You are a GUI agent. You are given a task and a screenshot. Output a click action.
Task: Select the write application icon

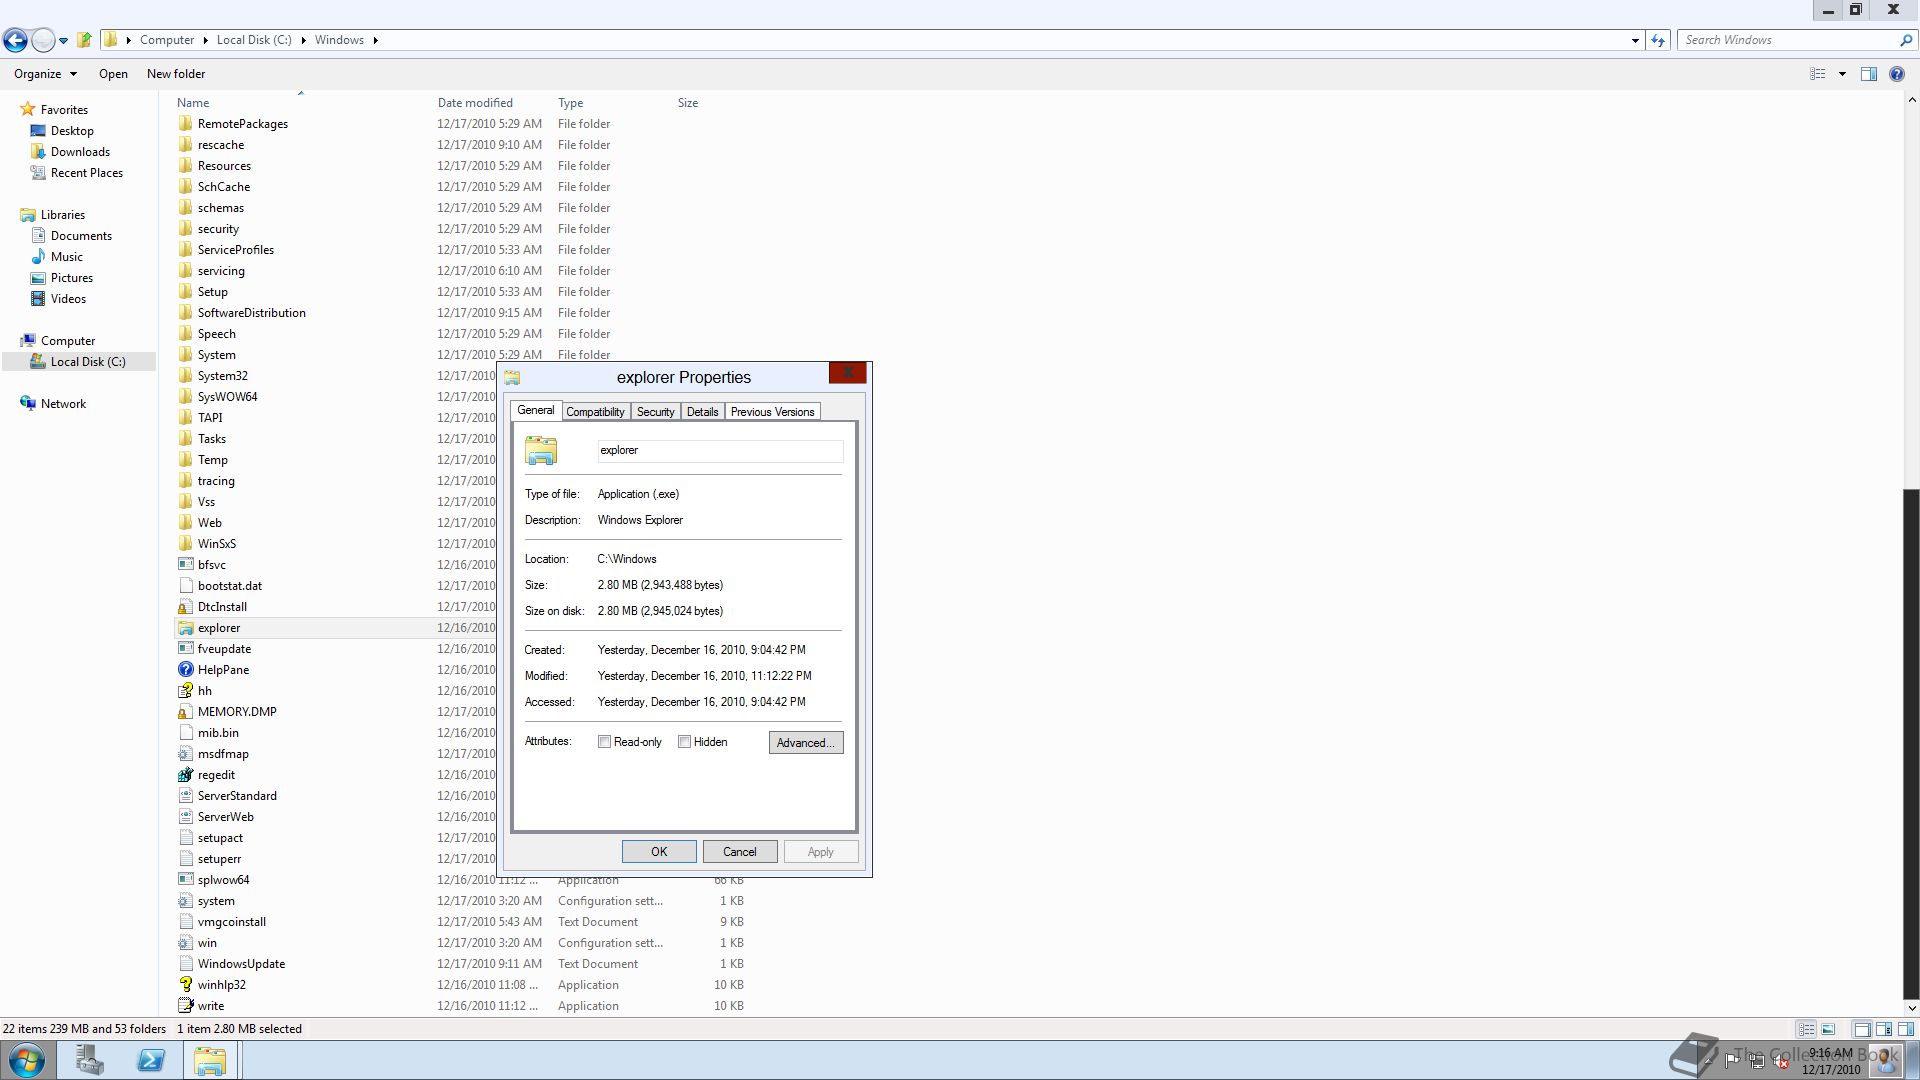185,1006
